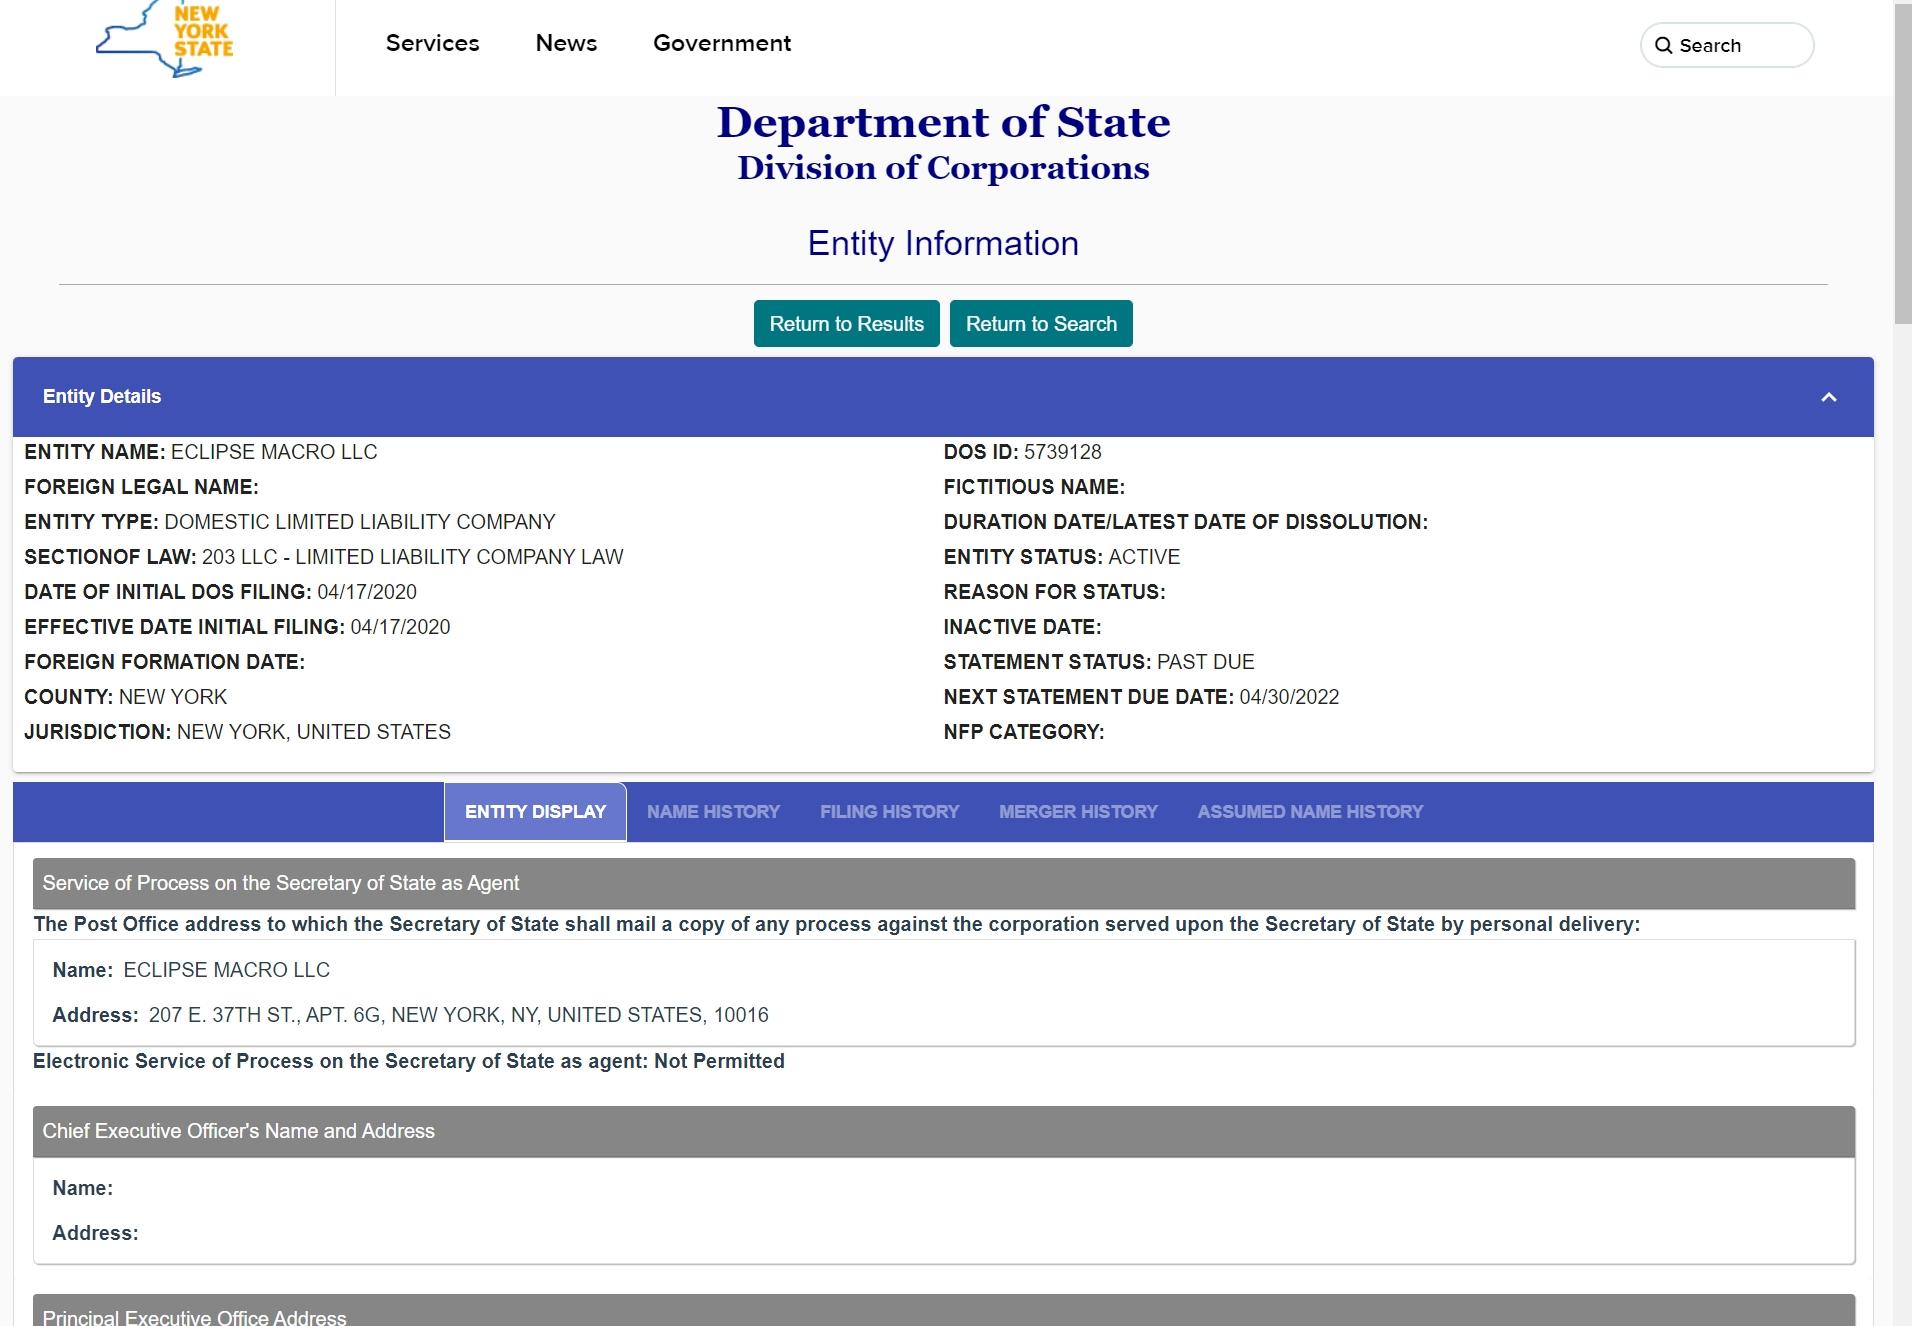
Task: Click Chief Executive Officer's Name section header
Action: coord(944,1131)
